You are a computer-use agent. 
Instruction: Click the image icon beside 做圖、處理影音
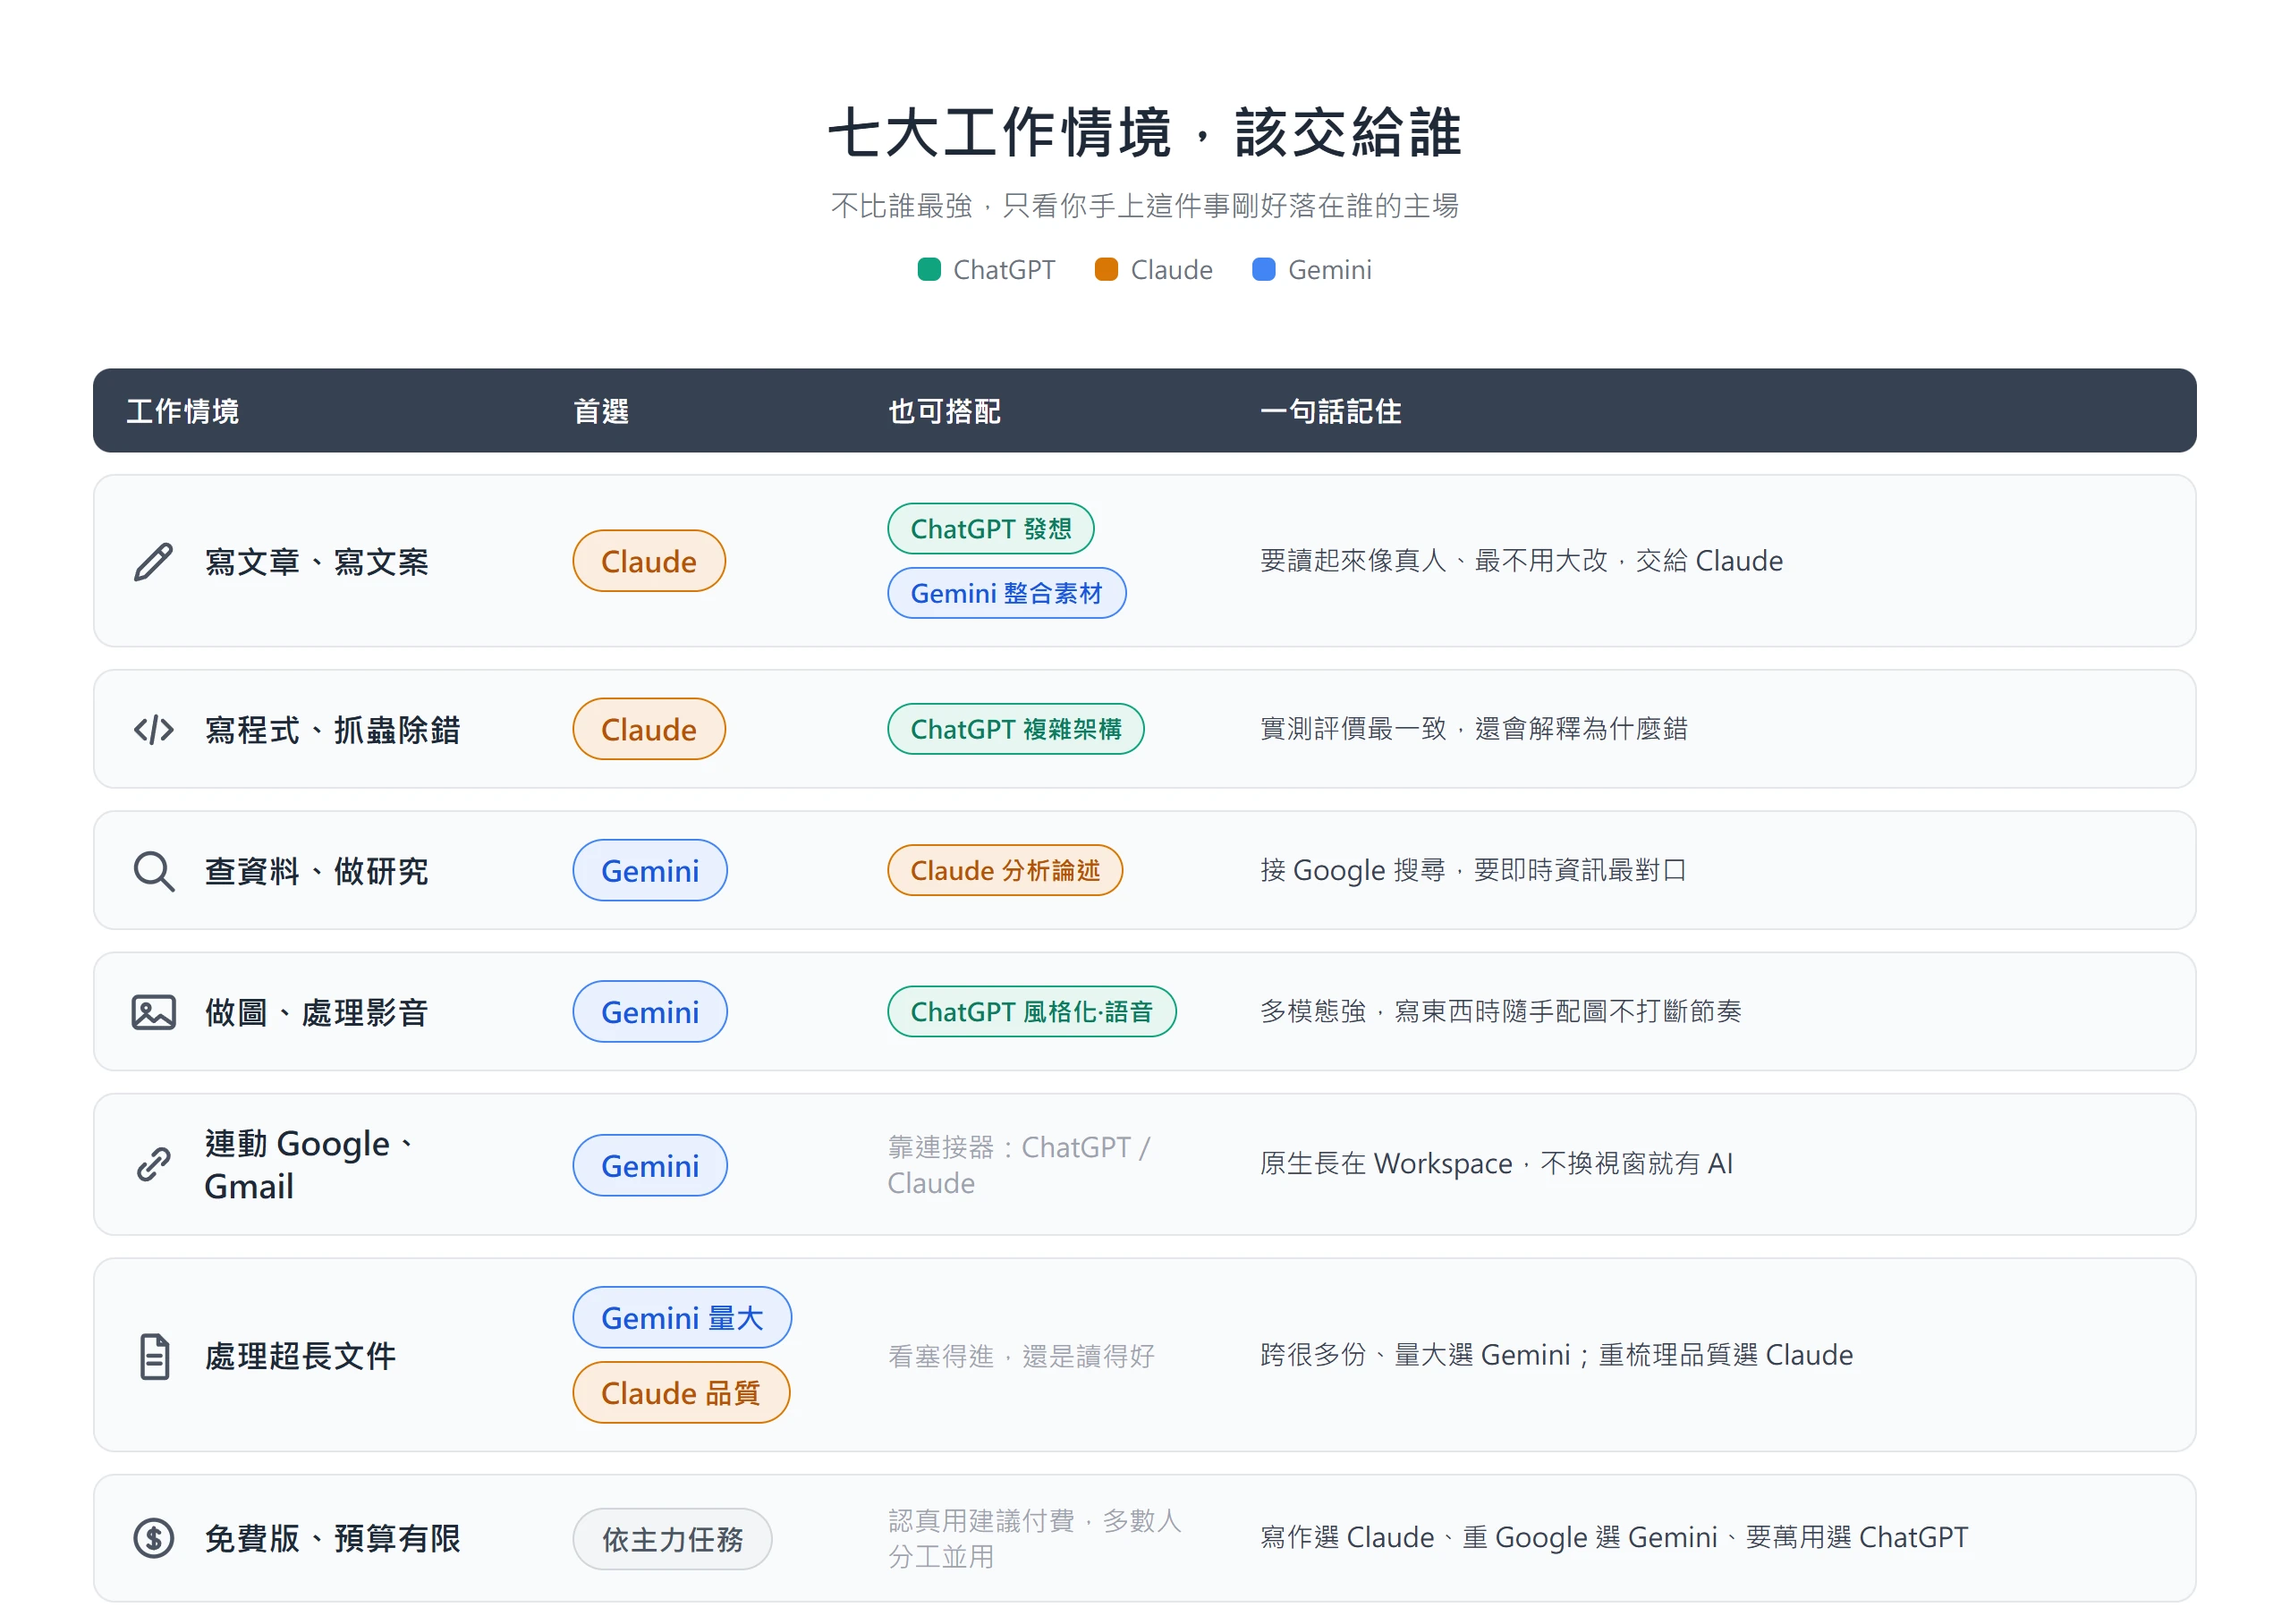pos(154,1012)
